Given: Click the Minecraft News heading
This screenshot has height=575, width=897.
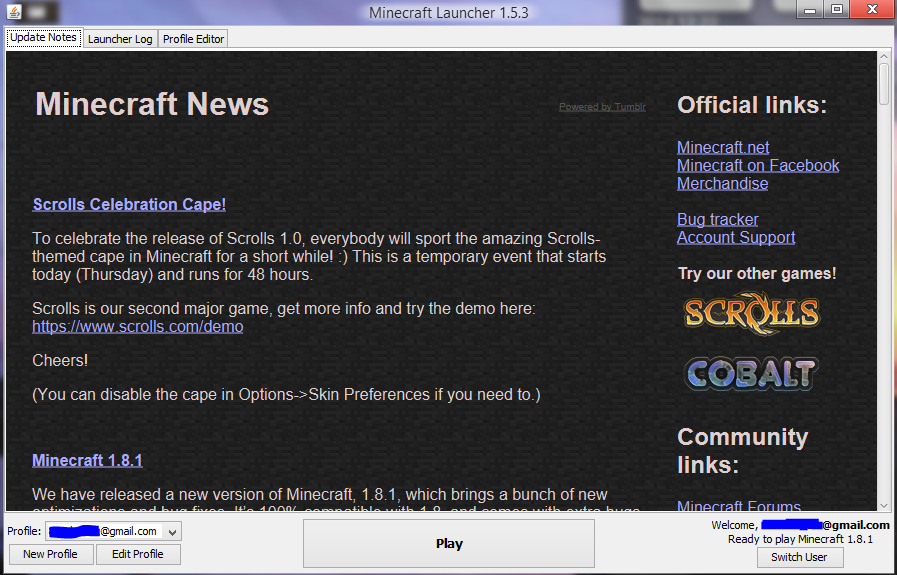Looking at the screenshot, I should pos(152,104).
